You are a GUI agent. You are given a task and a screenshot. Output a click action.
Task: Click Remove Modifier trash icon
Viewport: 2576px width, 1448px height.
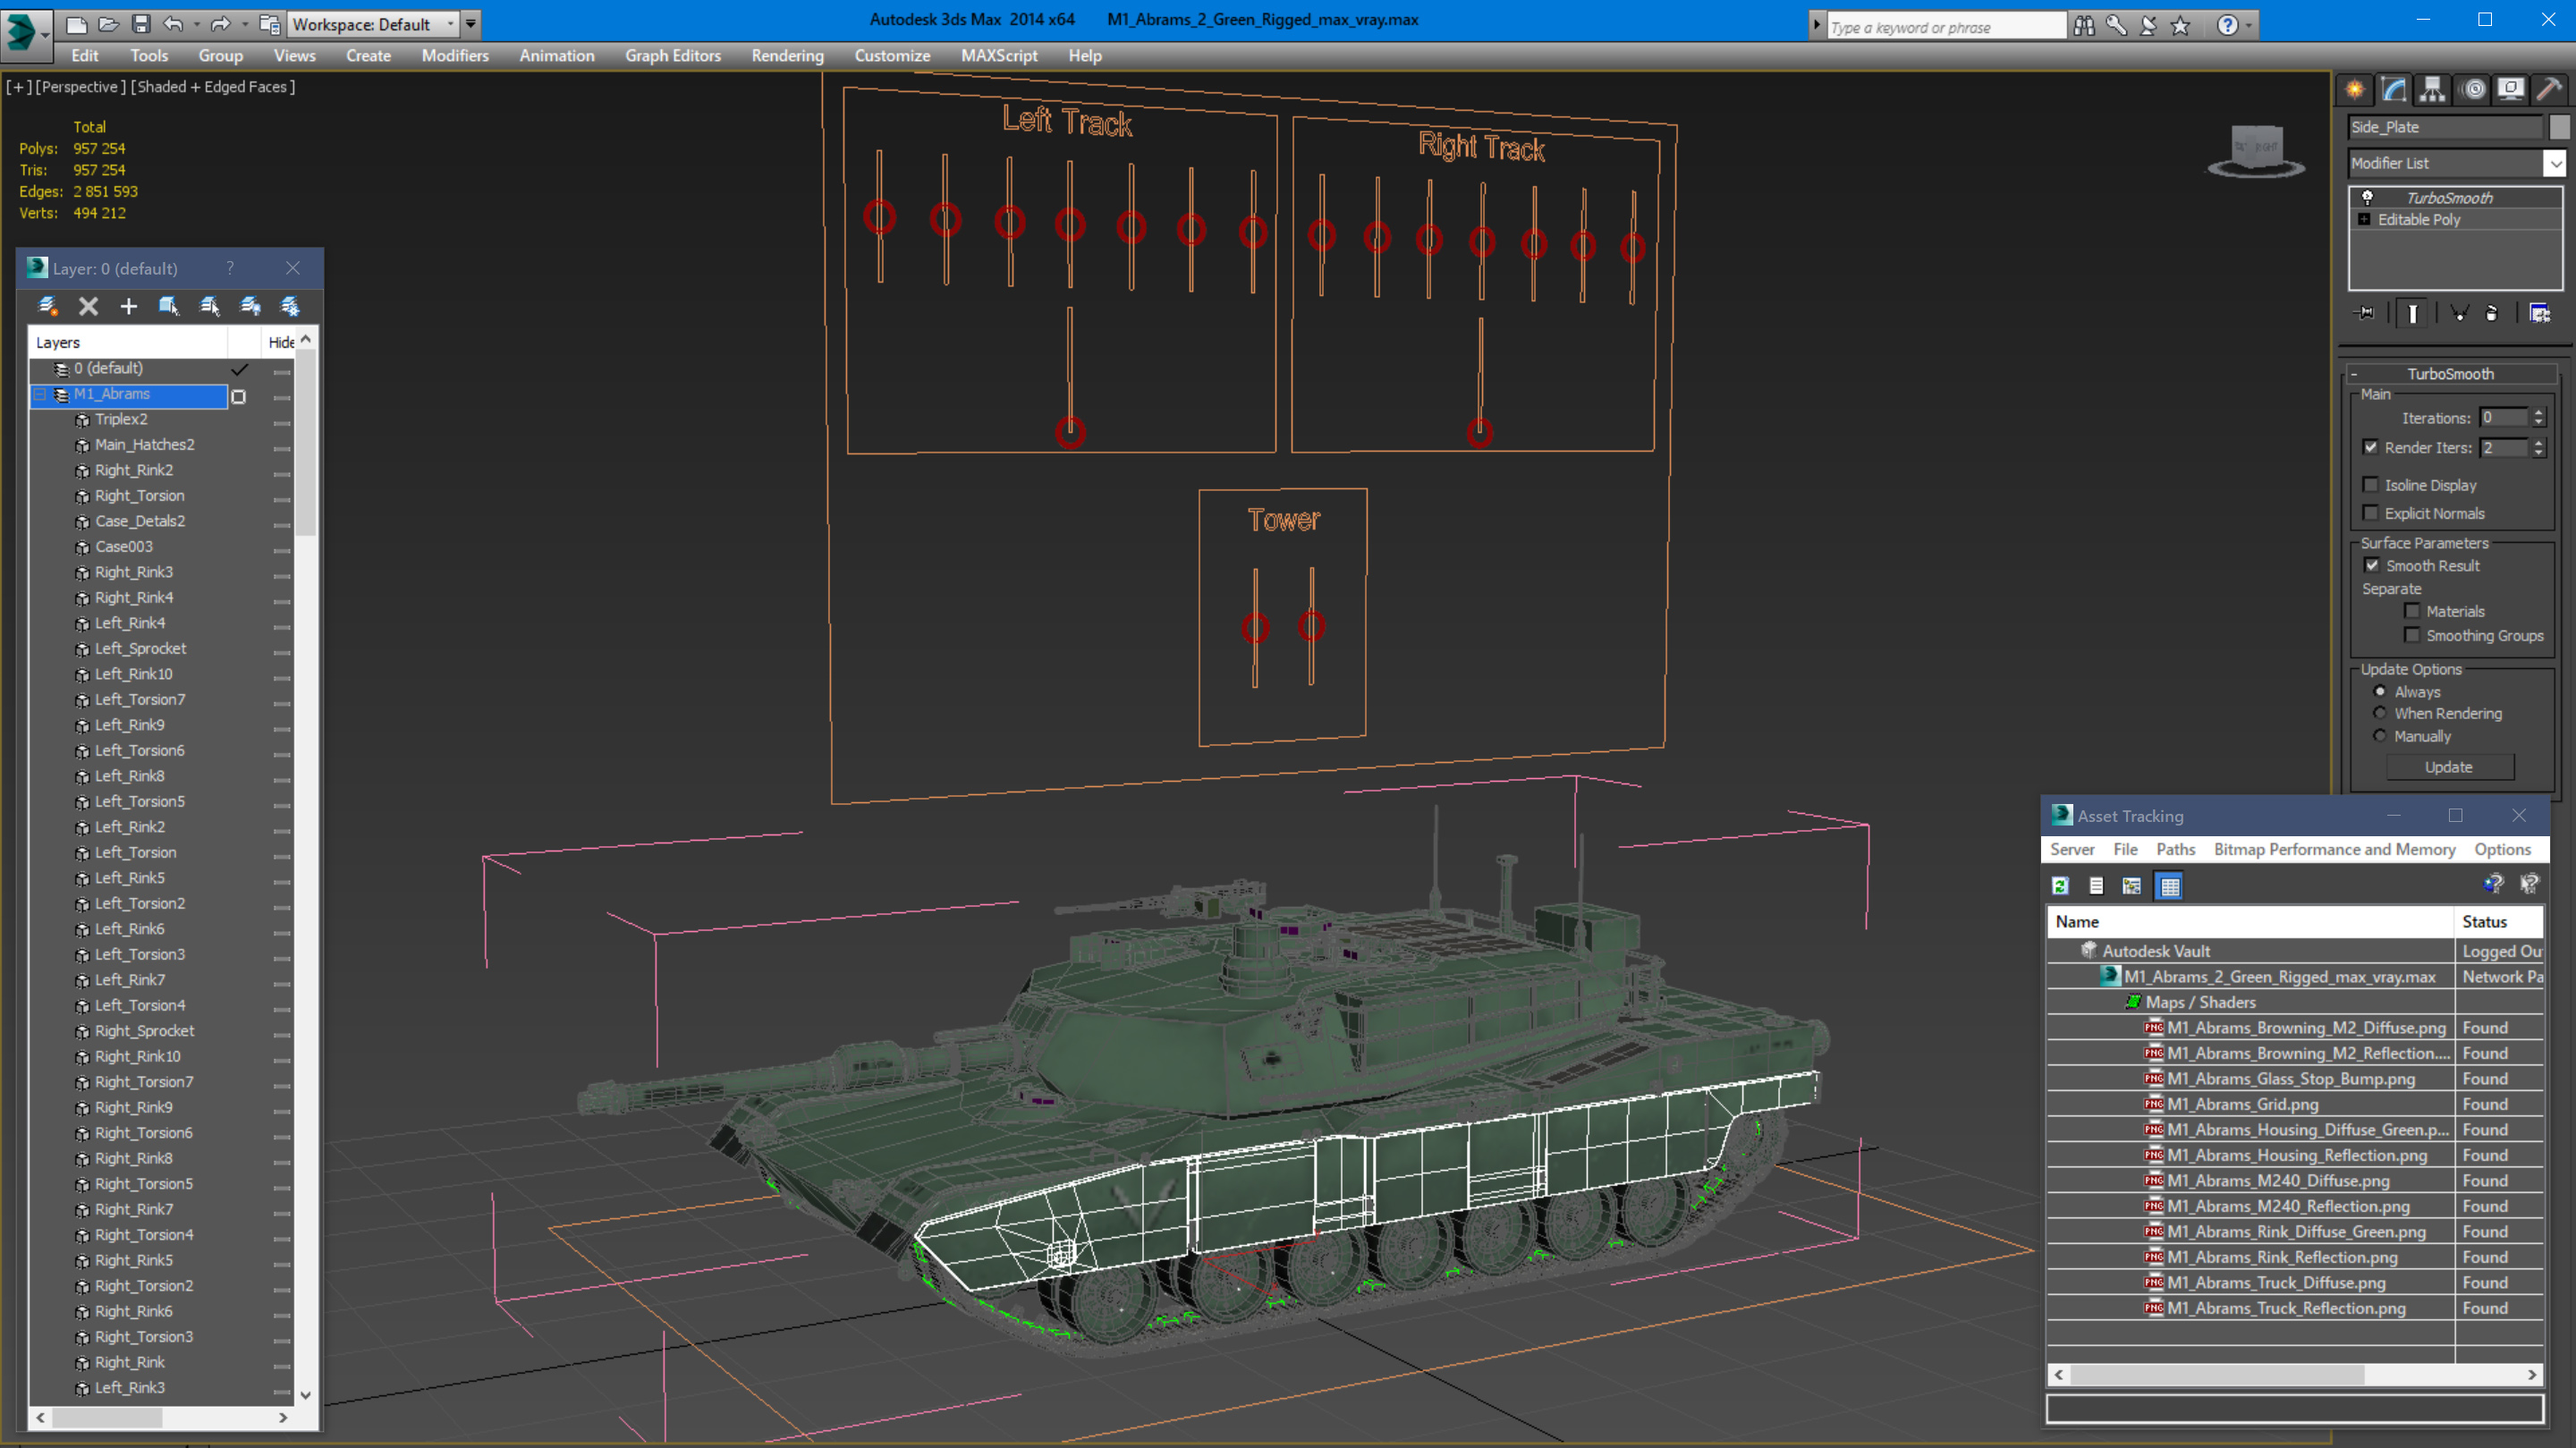click(2491, 313)
